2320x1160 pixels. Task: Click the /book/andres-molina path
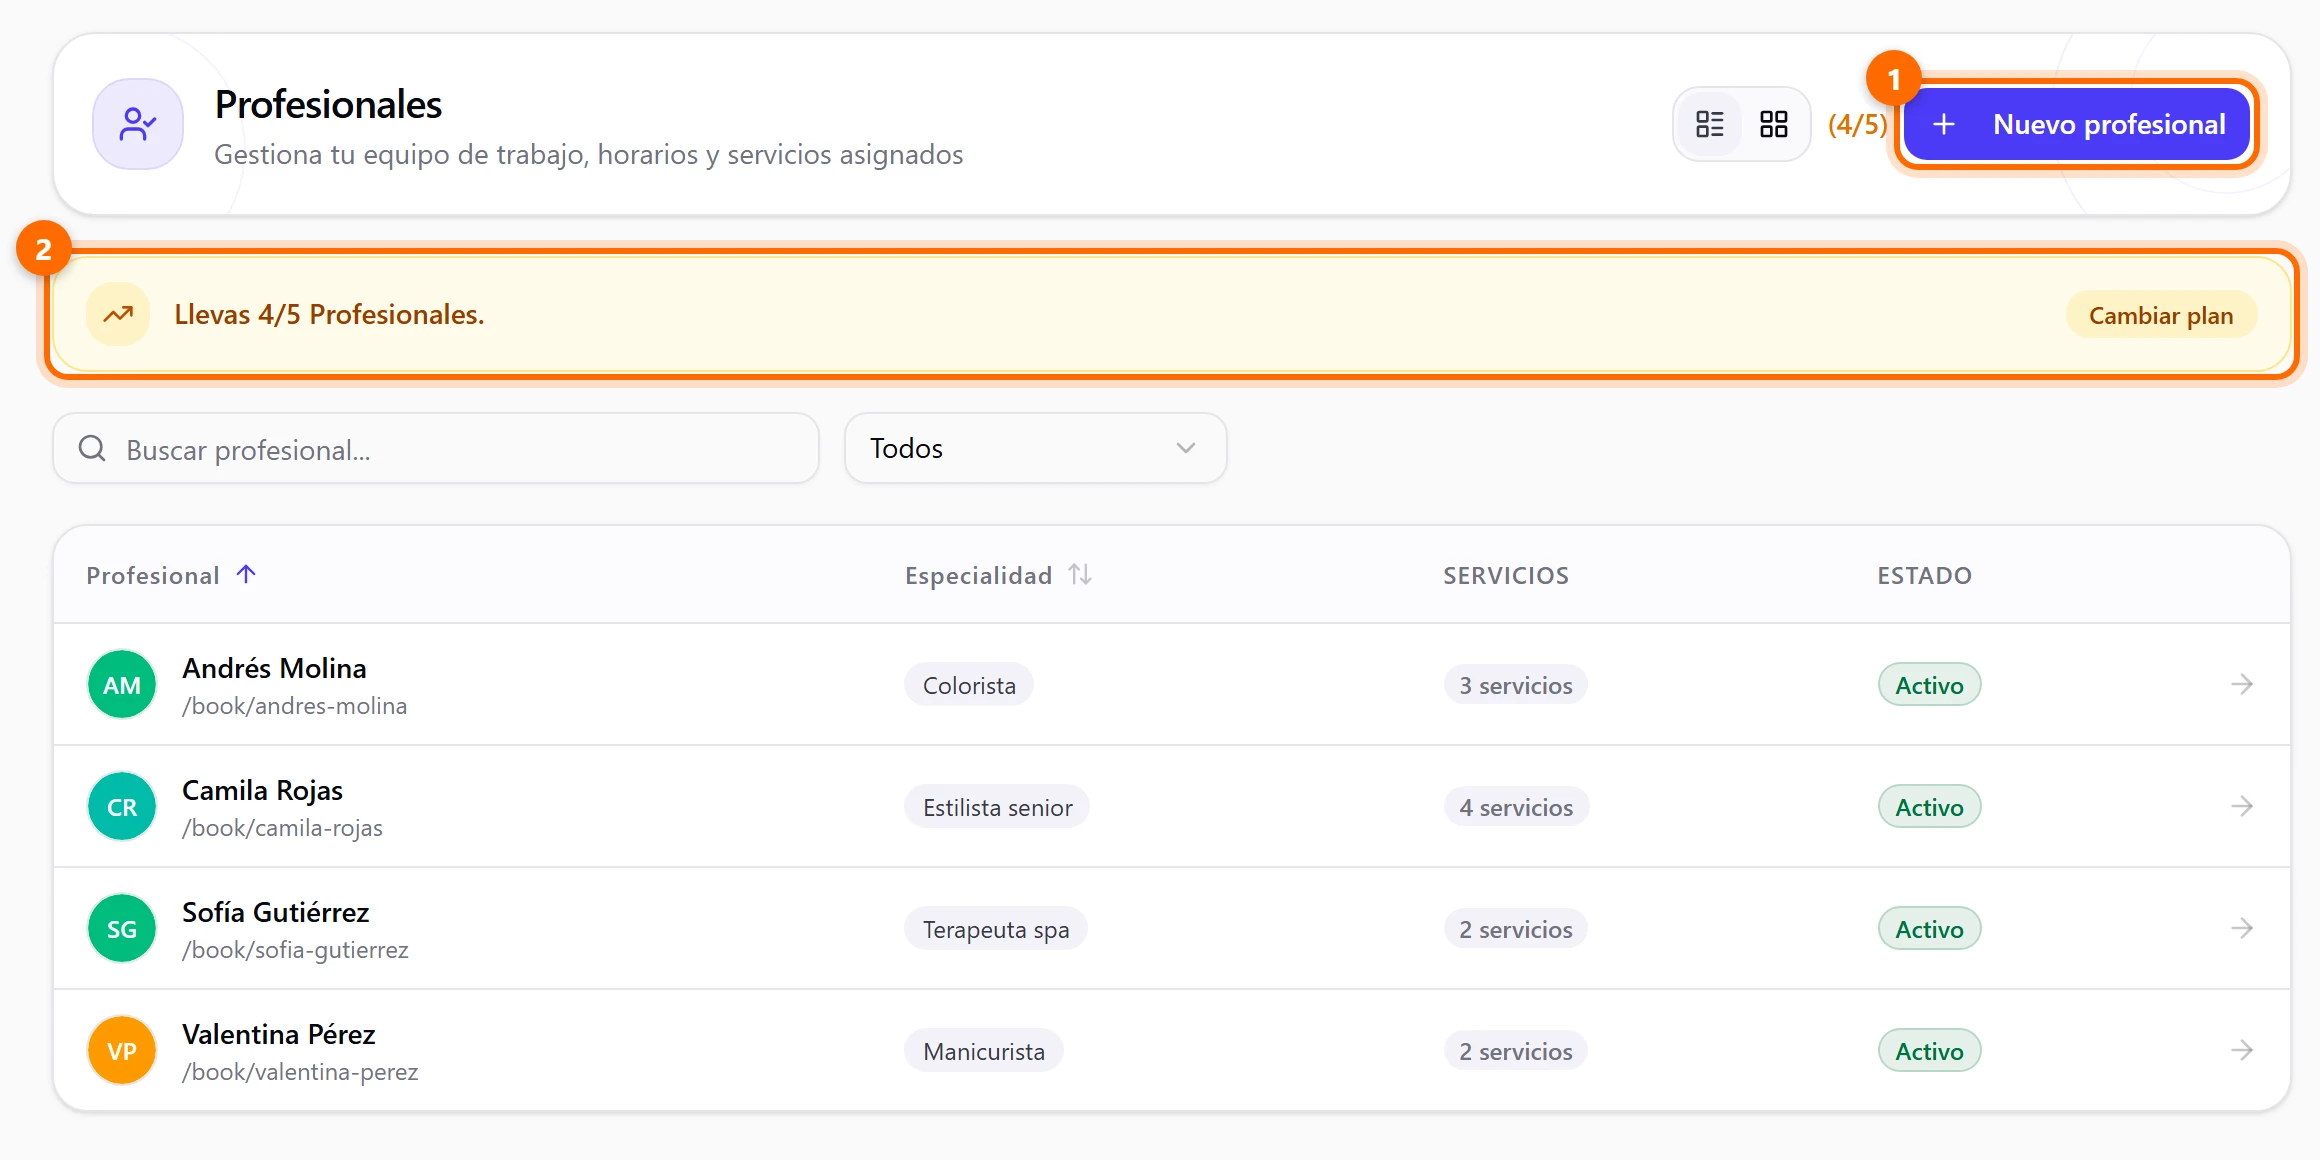pyautogui.click(x=295, y=706)
